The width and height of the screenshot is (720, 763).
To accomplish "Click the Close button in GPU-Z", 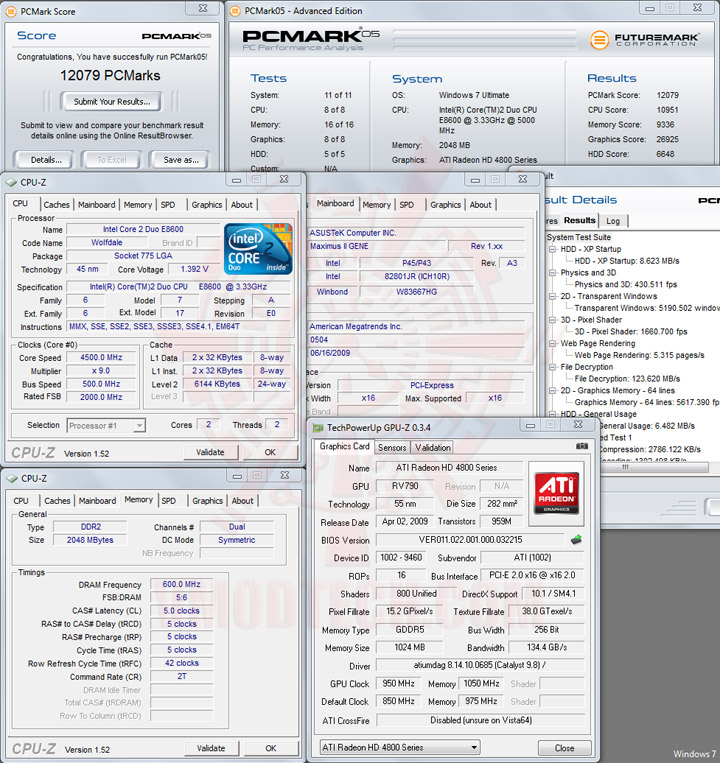I will tap(564, 748).
